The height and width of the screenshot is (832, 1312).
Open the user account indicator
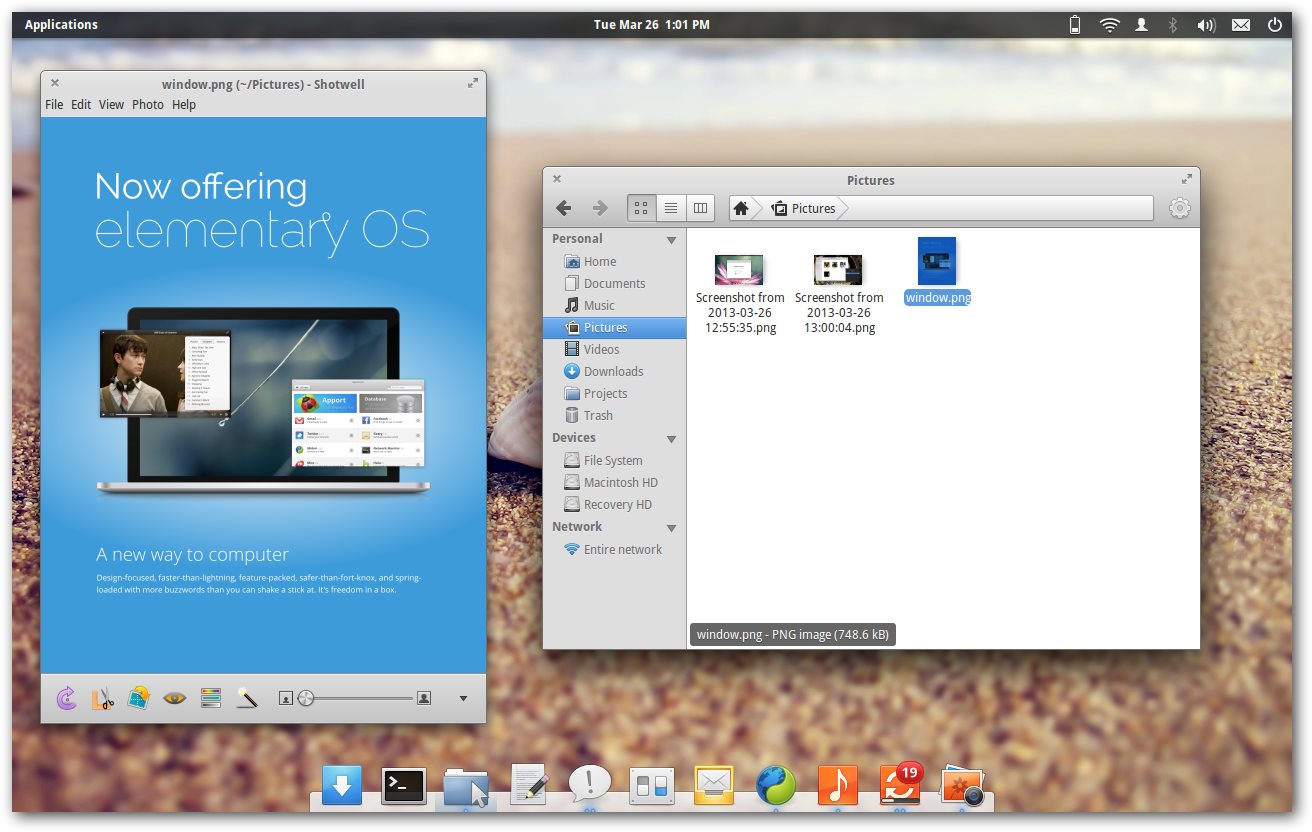[1141, 25]
